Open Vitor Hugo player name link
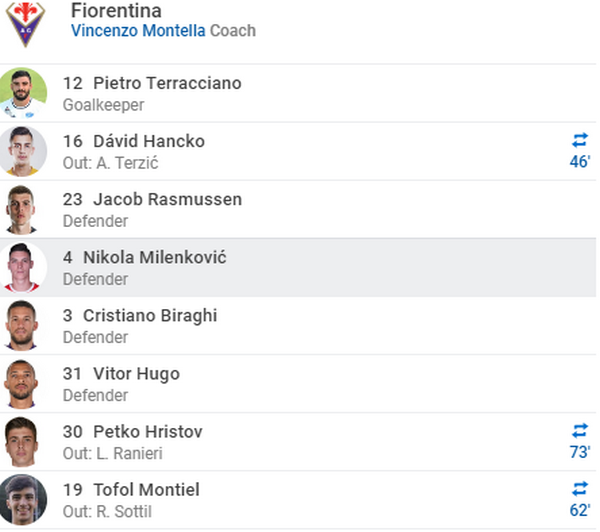This screenshot has width=600, height=532. pos(136,373)
